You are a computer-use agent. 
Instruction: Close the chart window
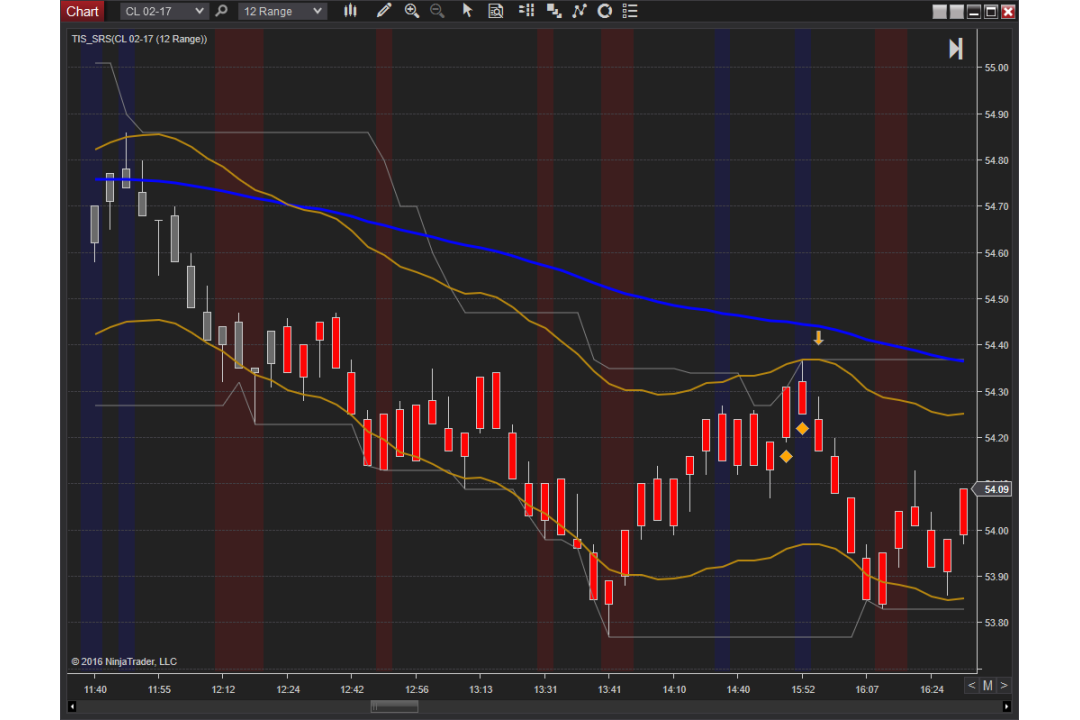point(1008,11)
